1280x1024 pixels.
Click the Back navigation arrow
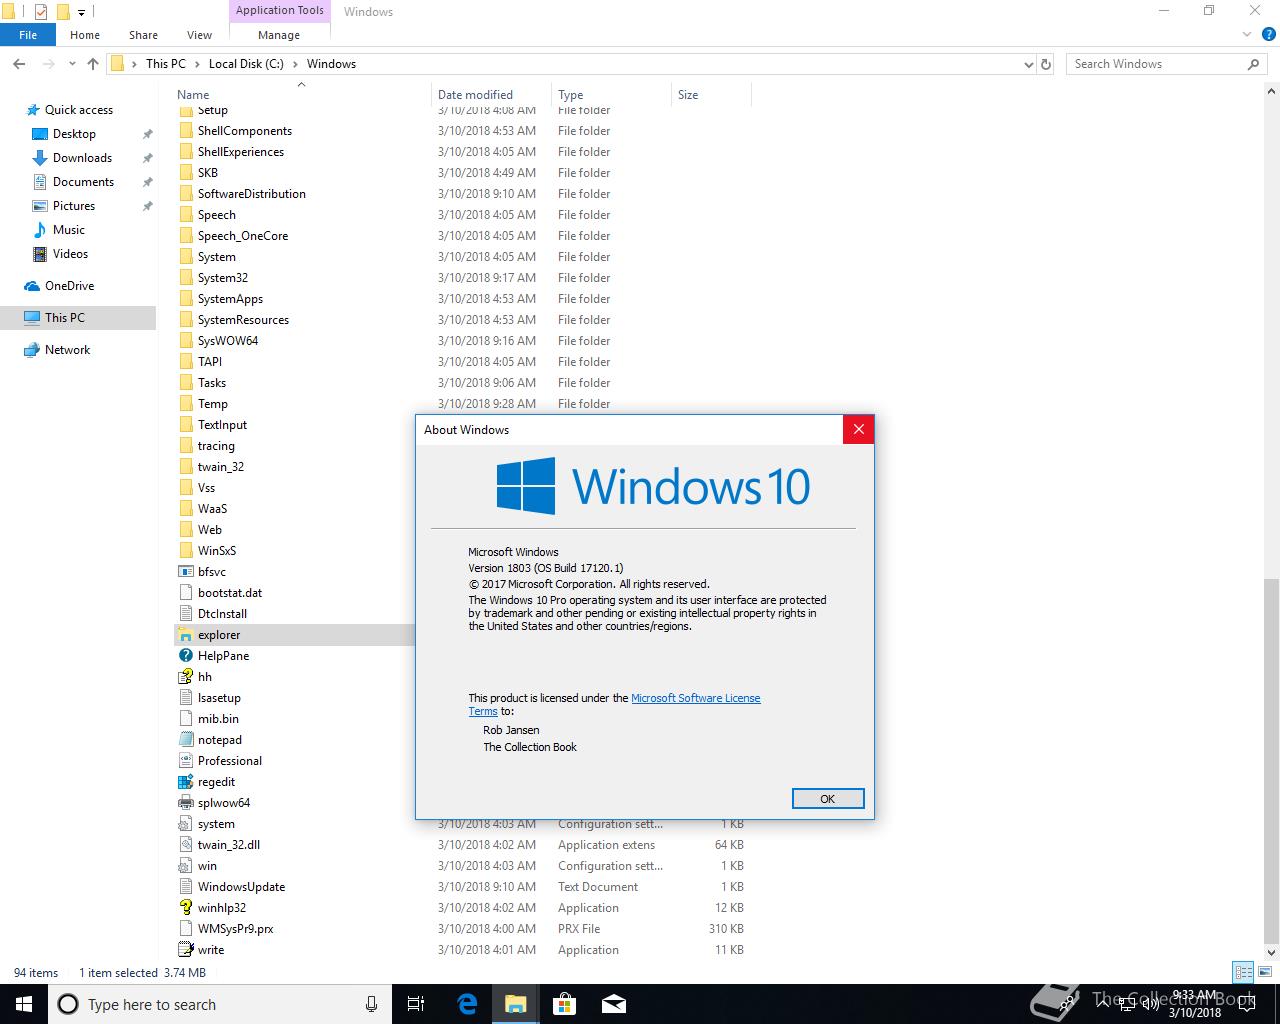[19, 64]
